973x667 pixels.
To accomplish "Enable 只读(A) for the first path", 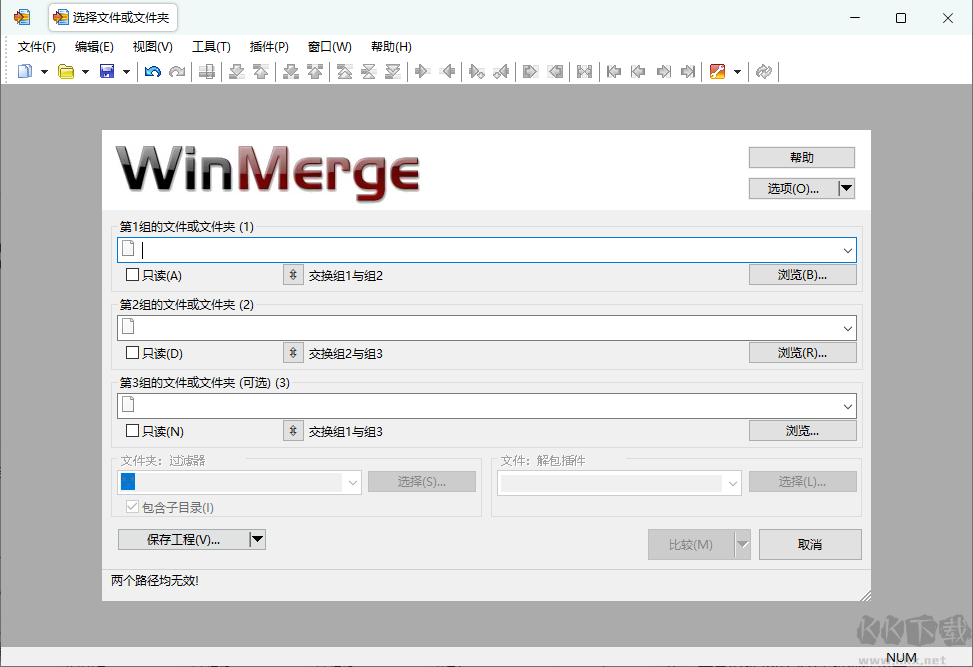I will 130,274.
